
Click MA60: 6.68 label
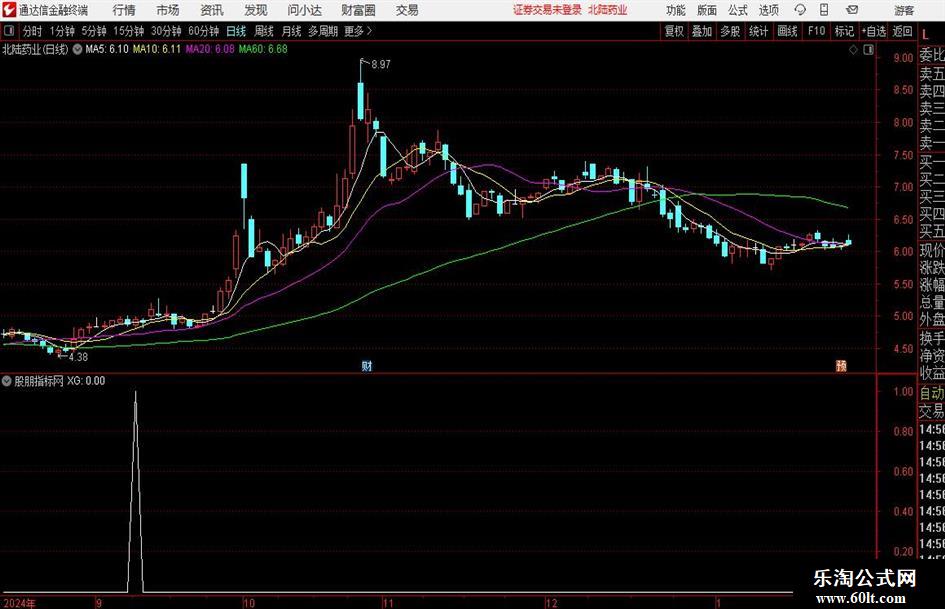tap(263, 49)
